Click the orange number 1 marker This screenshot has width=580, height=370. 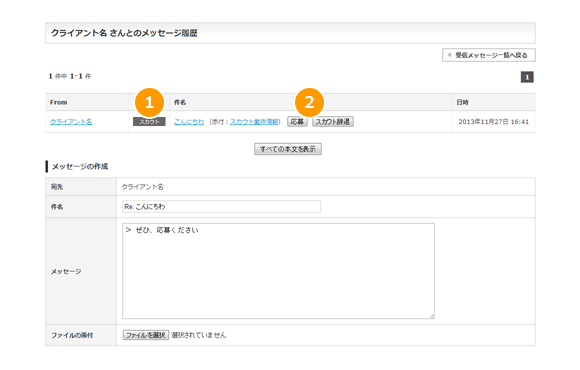point(149,102)
